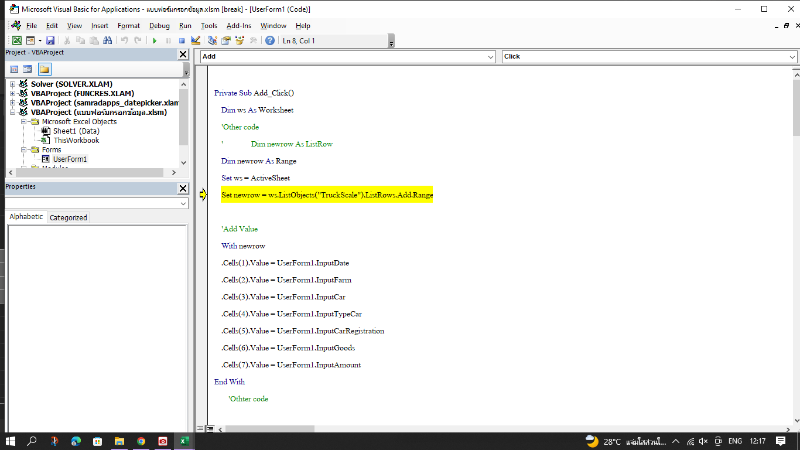Open the Find binoculars icon

[108, 41]
